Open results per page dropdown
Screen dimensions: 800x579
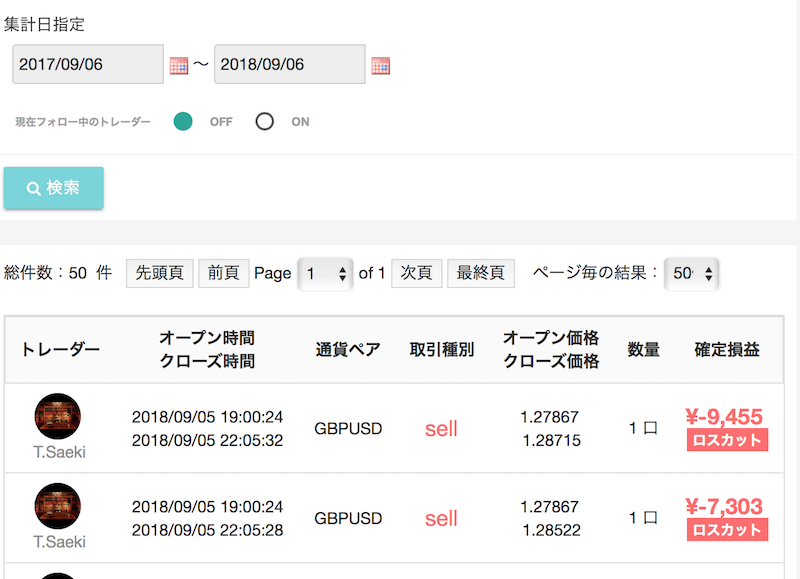coord(691,273)
